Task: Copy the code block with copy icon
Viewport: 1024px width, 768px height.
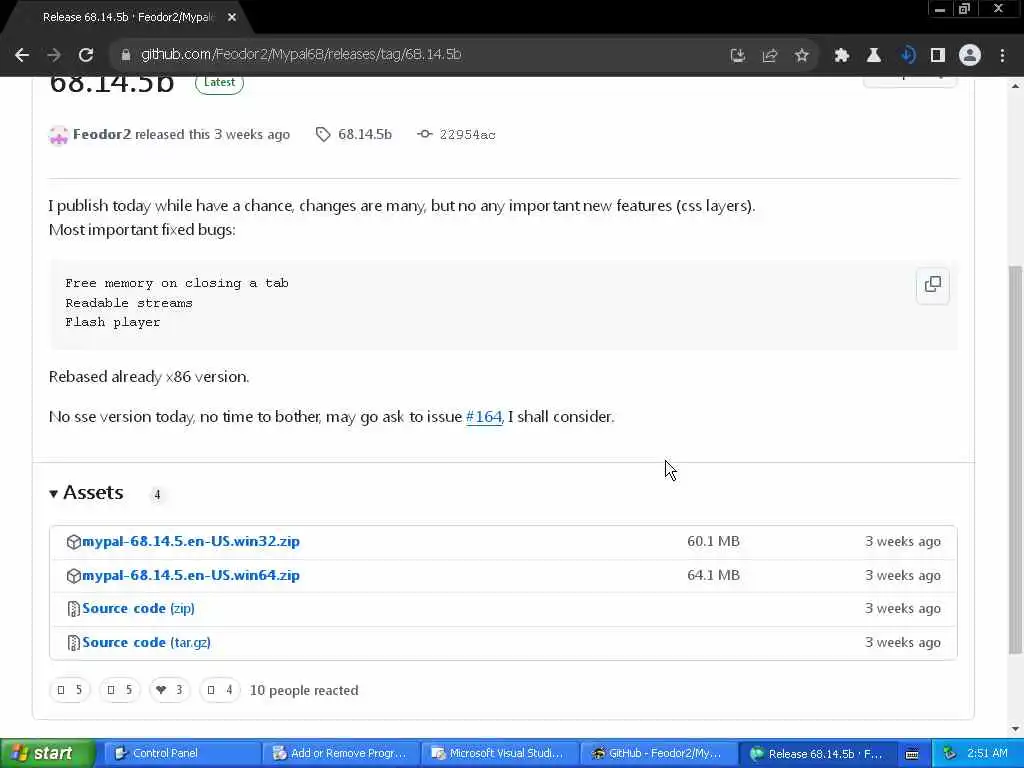Action: [x=933, y=284]
